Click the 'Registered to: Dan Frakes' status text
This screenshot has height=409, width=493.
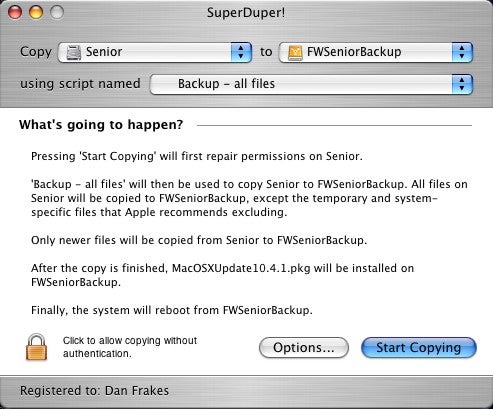pos(94,391)
